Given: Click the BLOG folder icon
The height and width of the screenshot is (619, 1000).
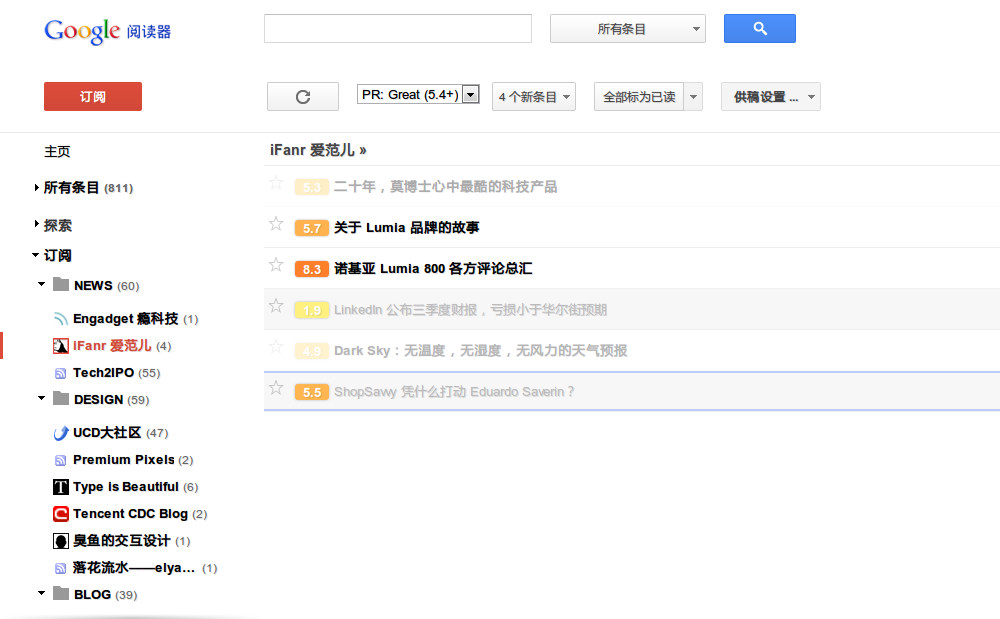Looking at the screenshot, I should pyautogui.click(x=61, y=594).
